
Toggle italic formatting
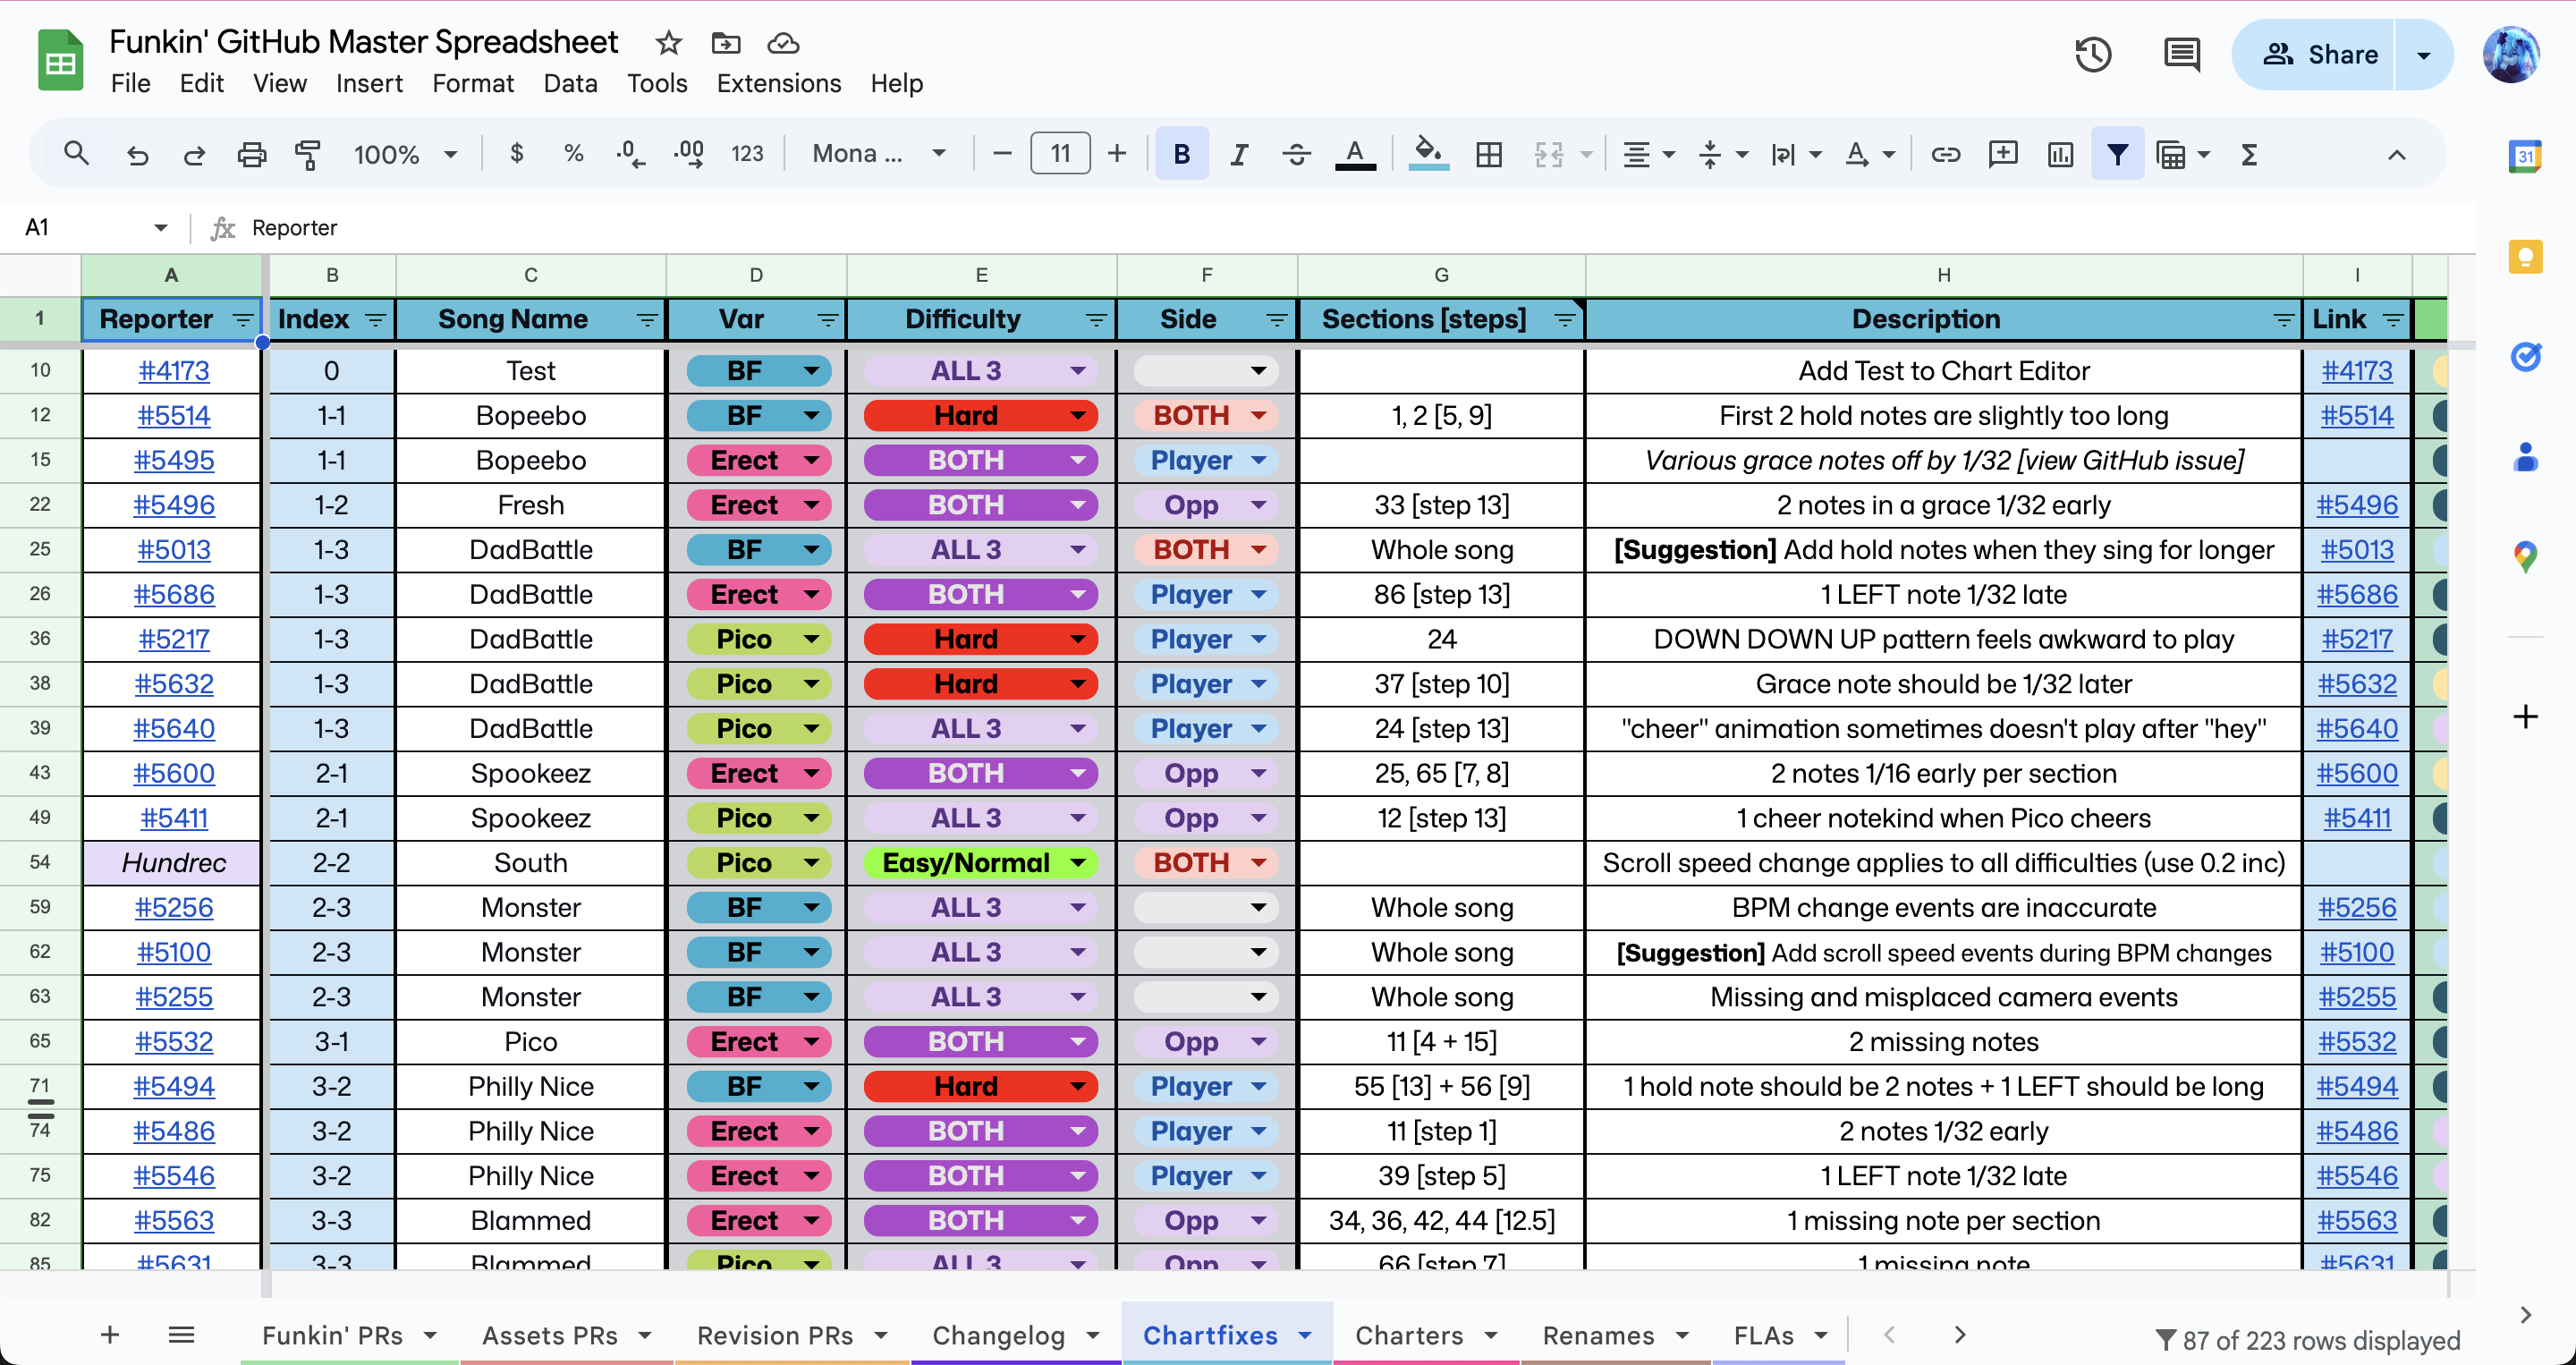pos(1239,154)
